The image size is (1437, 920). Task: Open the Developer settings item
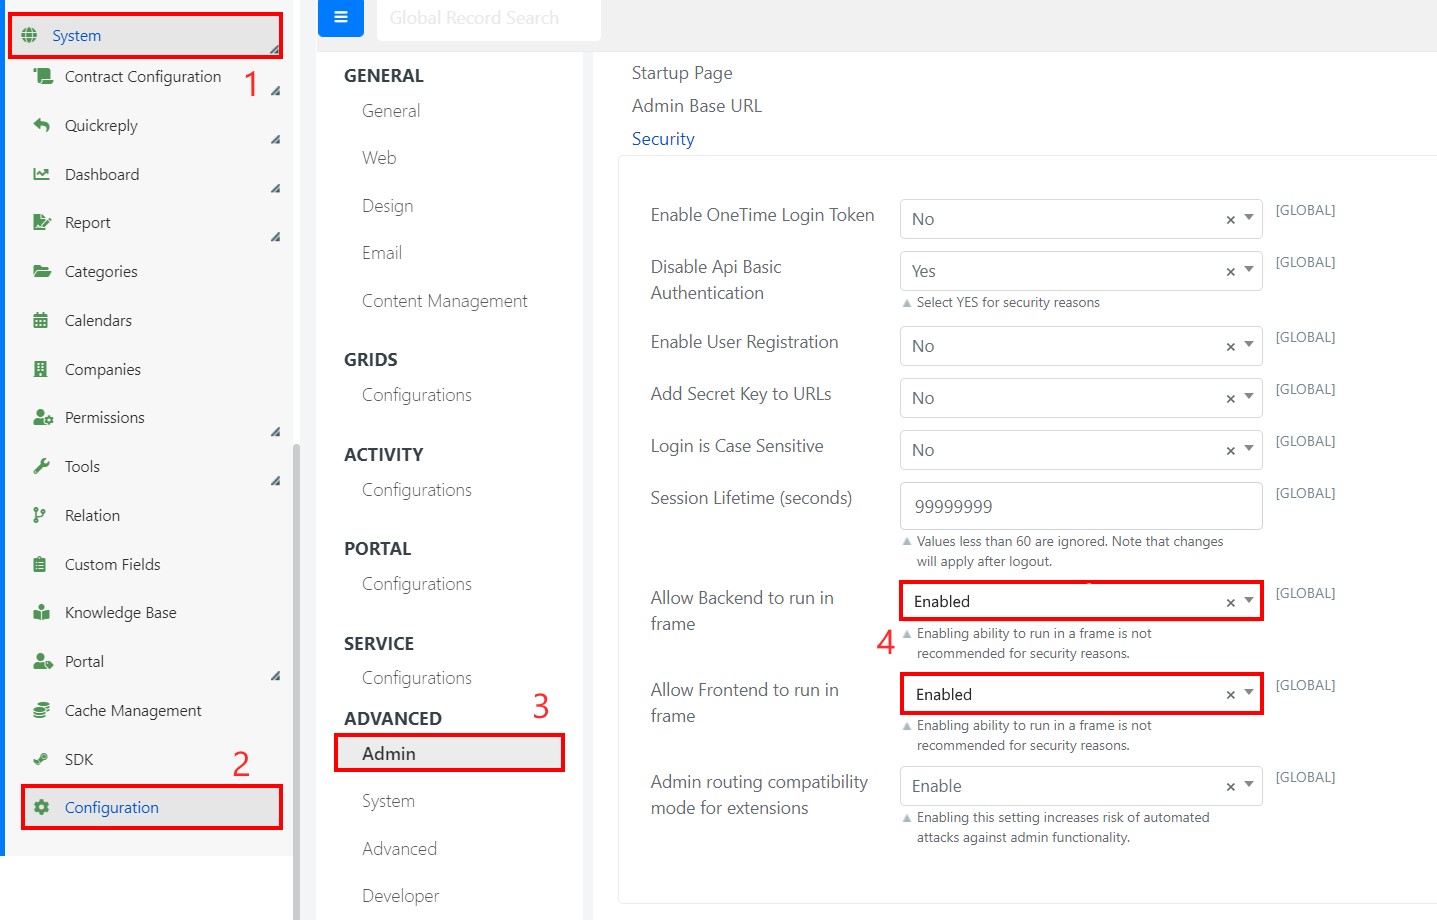click(x=400, y=896)
